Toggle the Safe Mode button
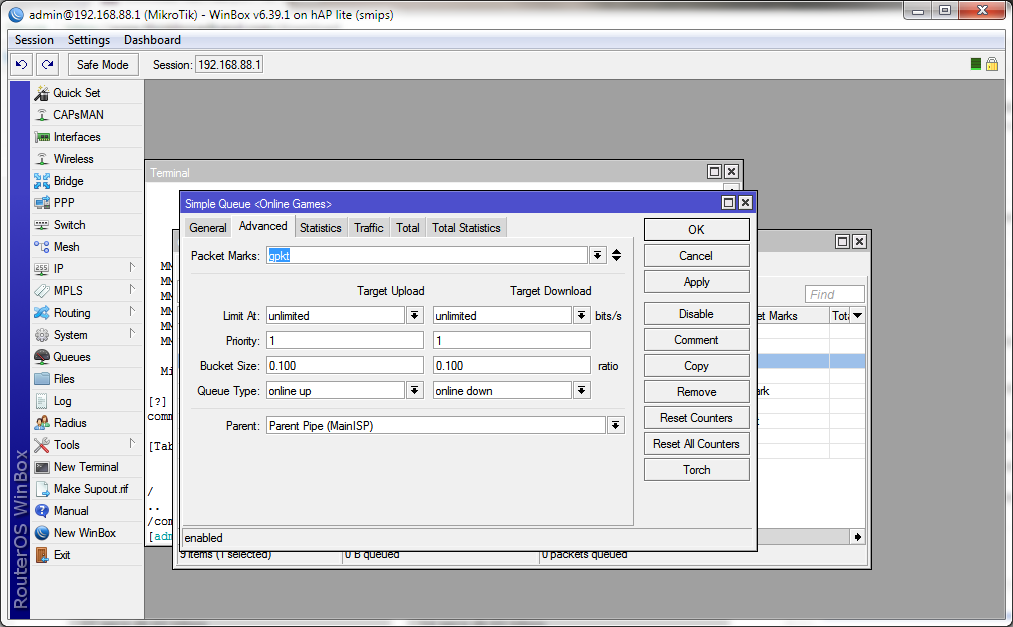The height and width of the screenshot is (627, 1013). point(102,64)
